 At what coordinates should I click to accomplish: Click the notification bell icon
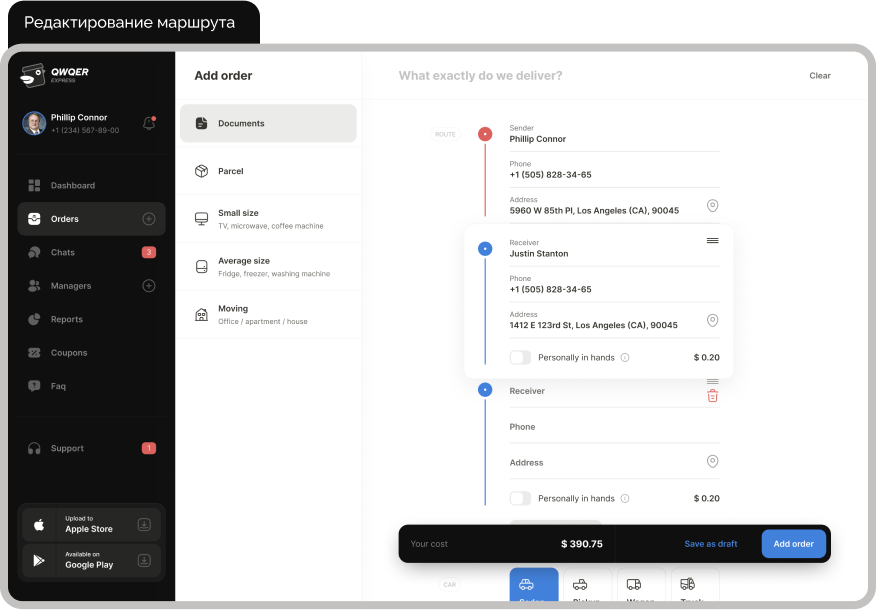coord(149,123)
